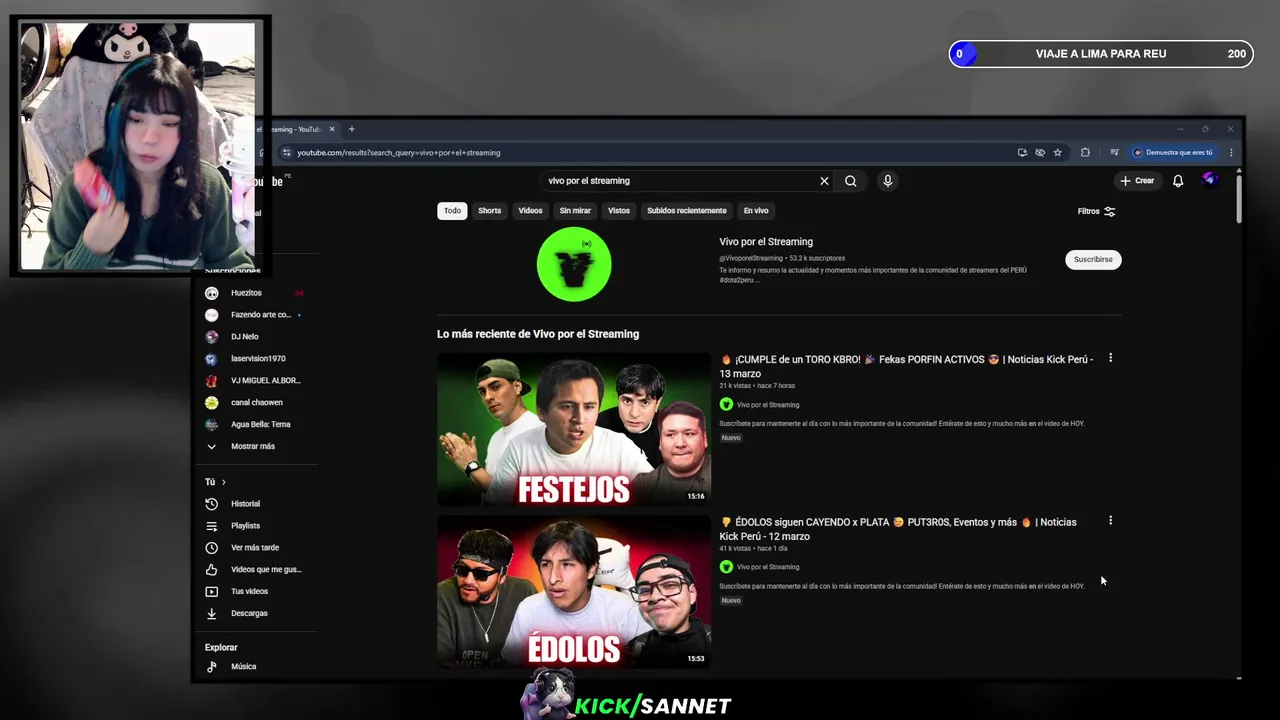Open the Historial icon in sidebar
This screenshot has width=1280, height=720.
[x=211, y=504]
